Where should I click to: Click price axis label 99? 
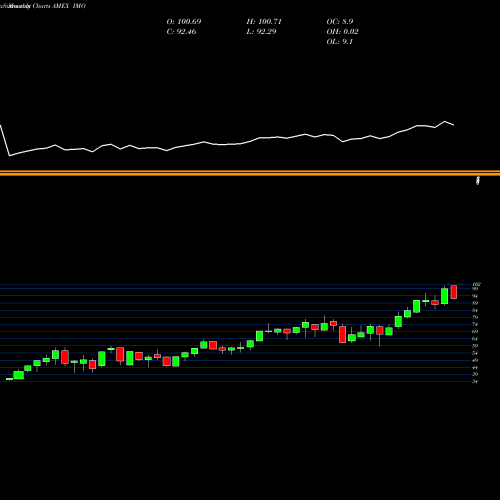point(475,289)
